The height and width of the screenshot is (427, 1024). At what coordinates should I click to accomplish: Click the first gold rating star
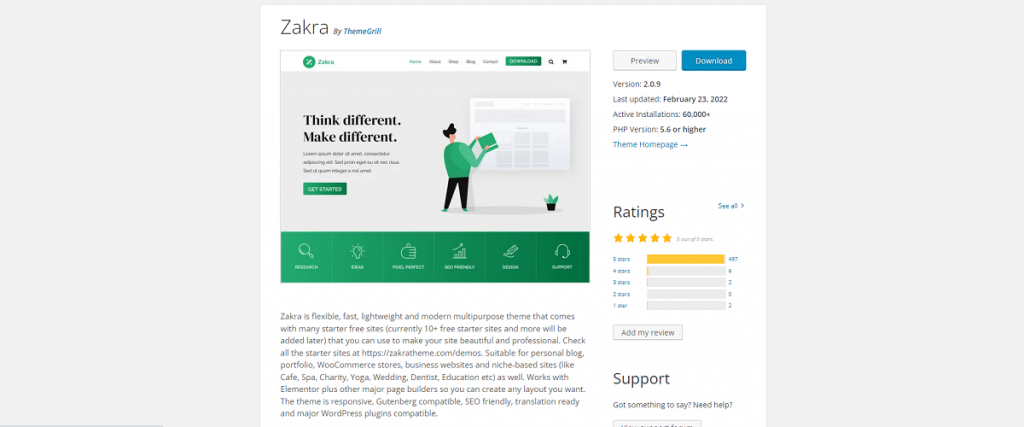coord(618,238)
